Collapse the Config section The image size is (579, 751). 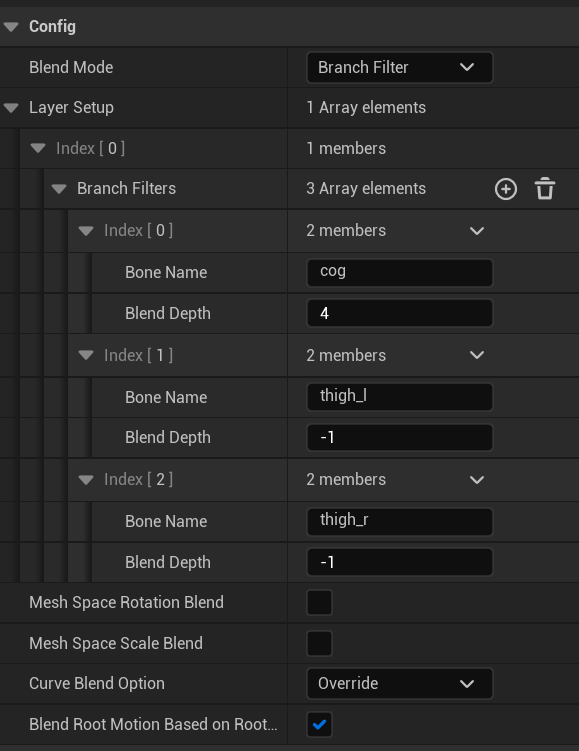tap(11, 27)
